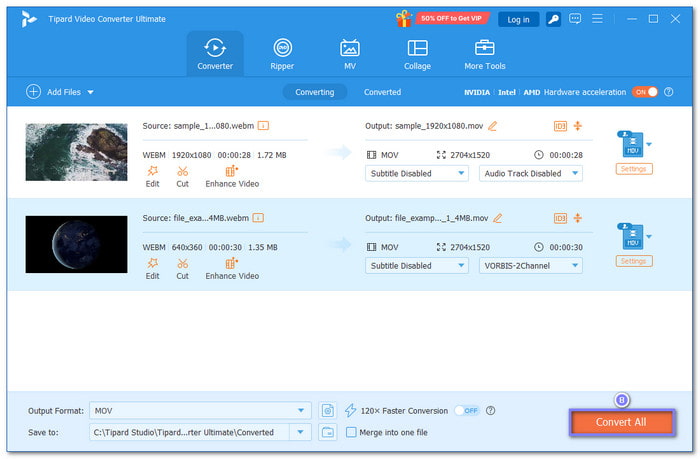Toggle Hardware acceleration switch off
The image size is (700, 459).
(645, 92)
